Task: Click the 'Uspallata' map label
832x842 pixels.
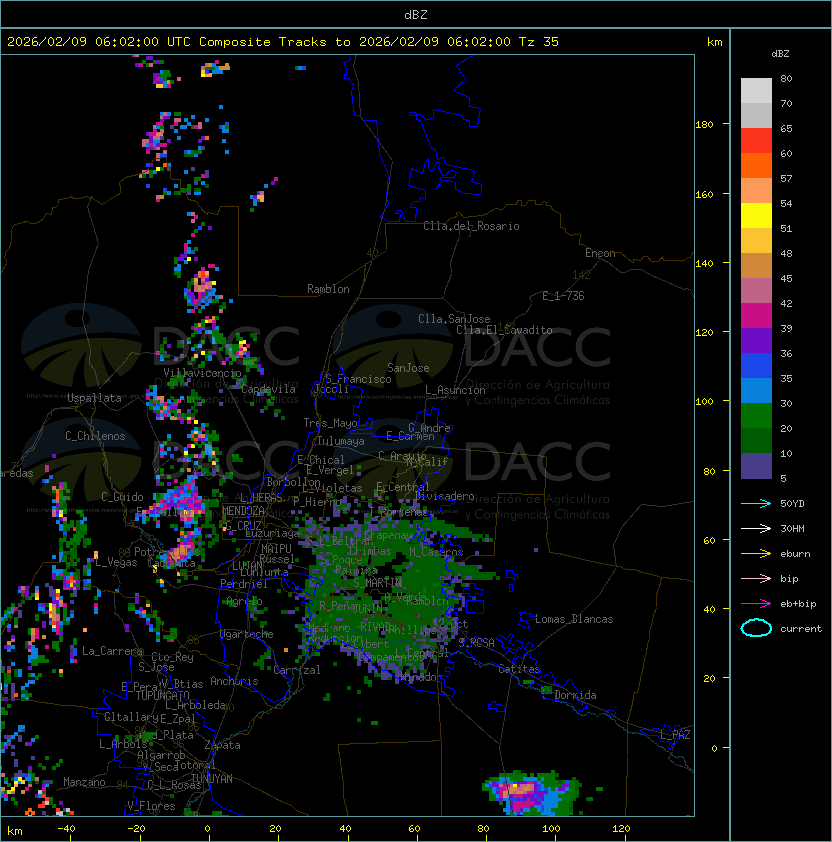Action: click(x=95, y=398)
